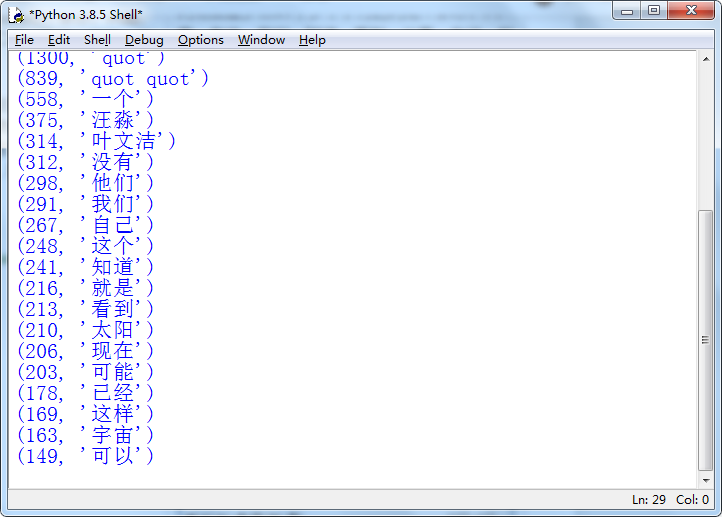This screenshot has width=722, height=517.
Task: Click the scroll up arrow
Action: pyautogui.click(x=706, y=59)
